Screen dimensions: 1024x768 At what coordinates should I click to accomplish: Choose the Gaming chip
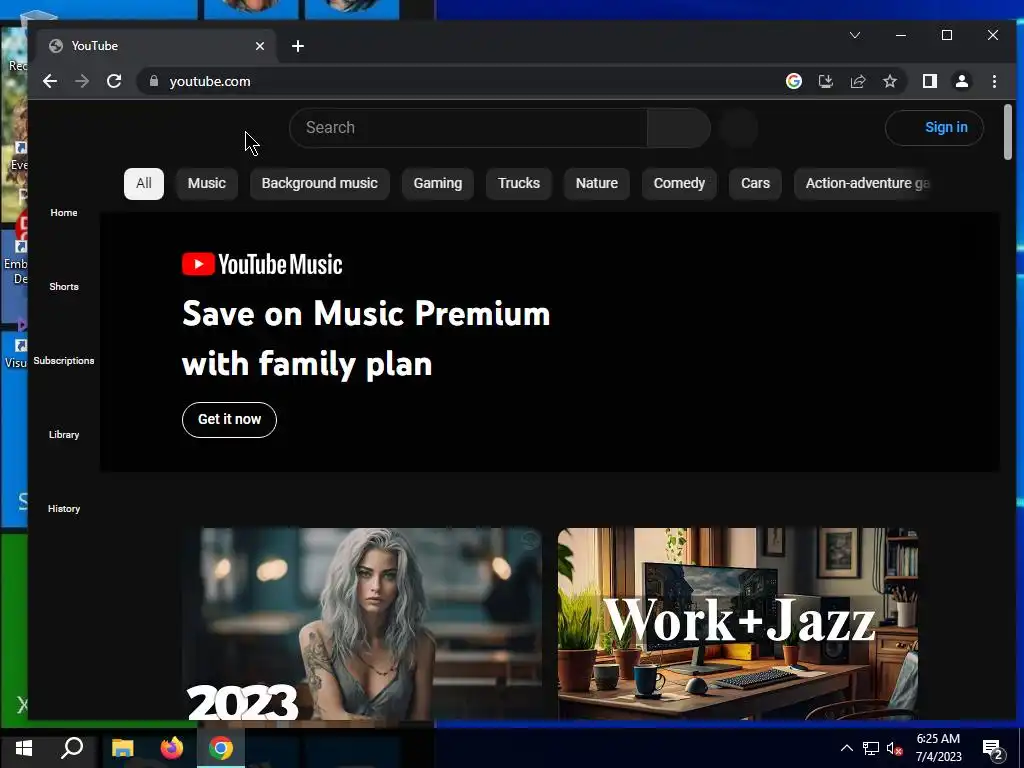438,184
